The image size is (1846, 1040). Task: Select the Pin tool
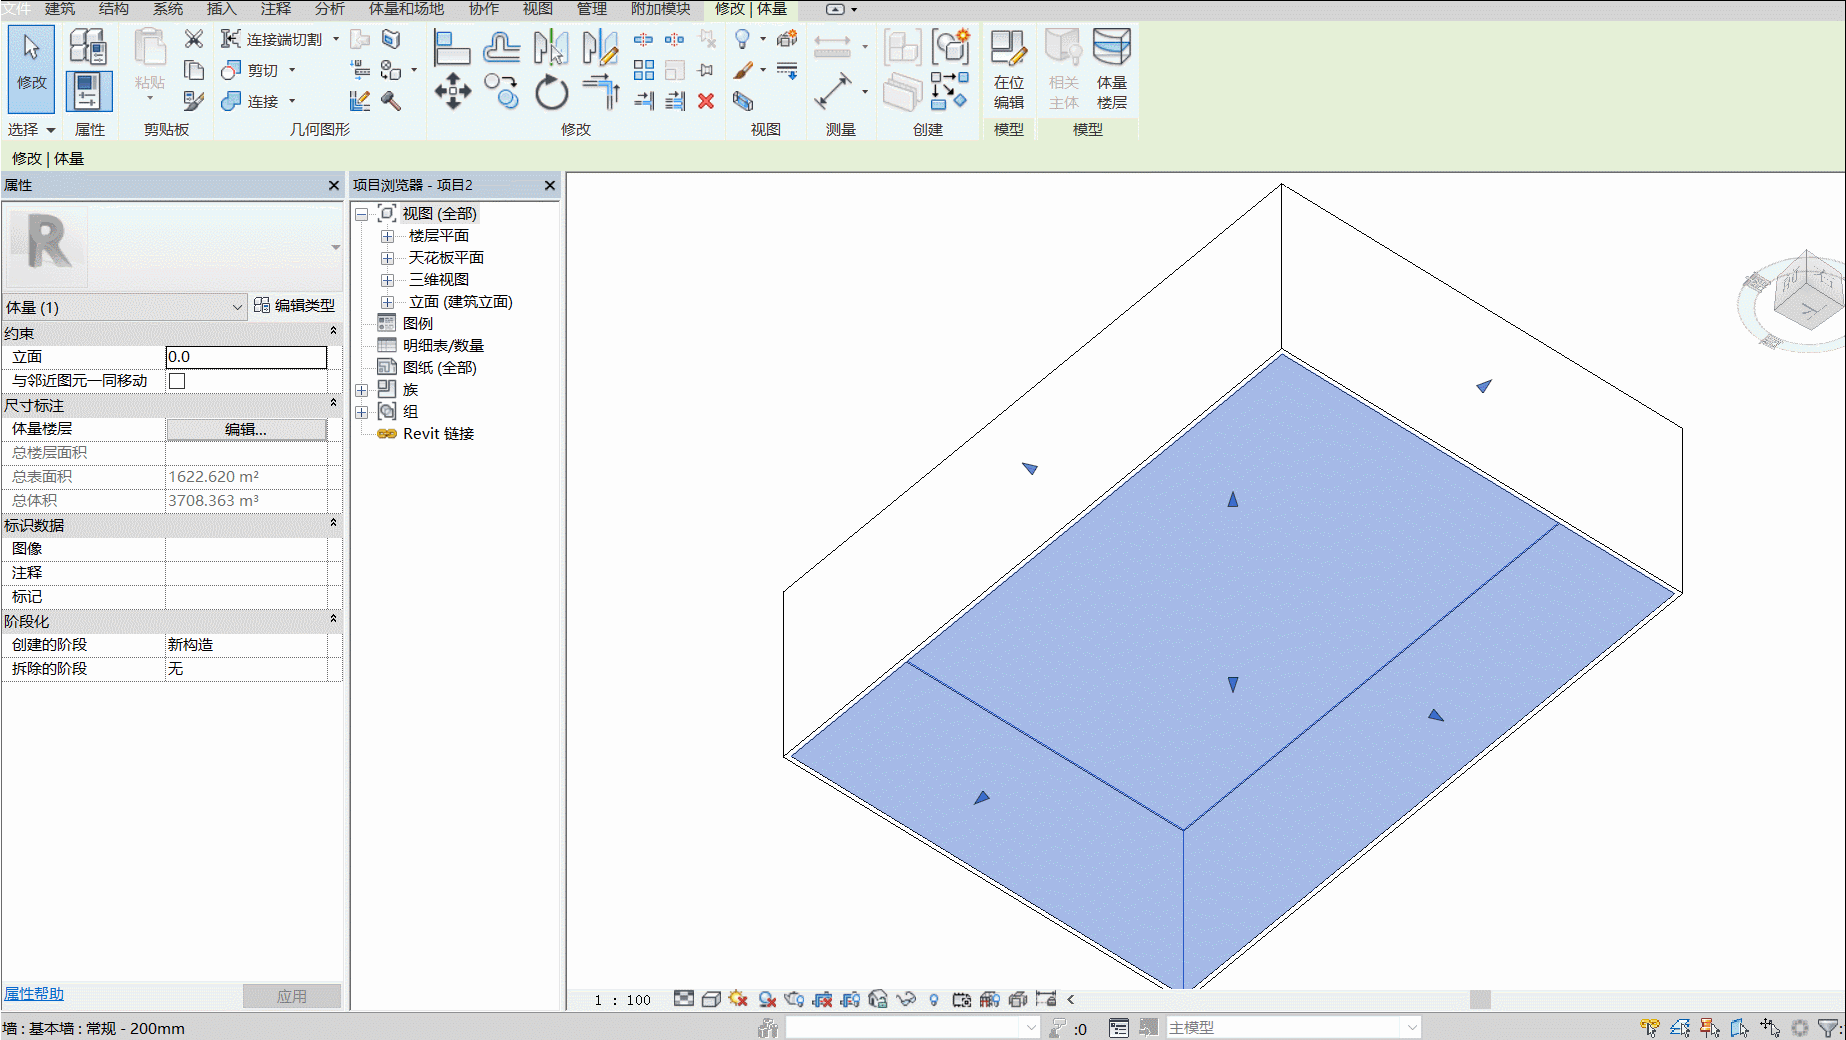point(706,70)
